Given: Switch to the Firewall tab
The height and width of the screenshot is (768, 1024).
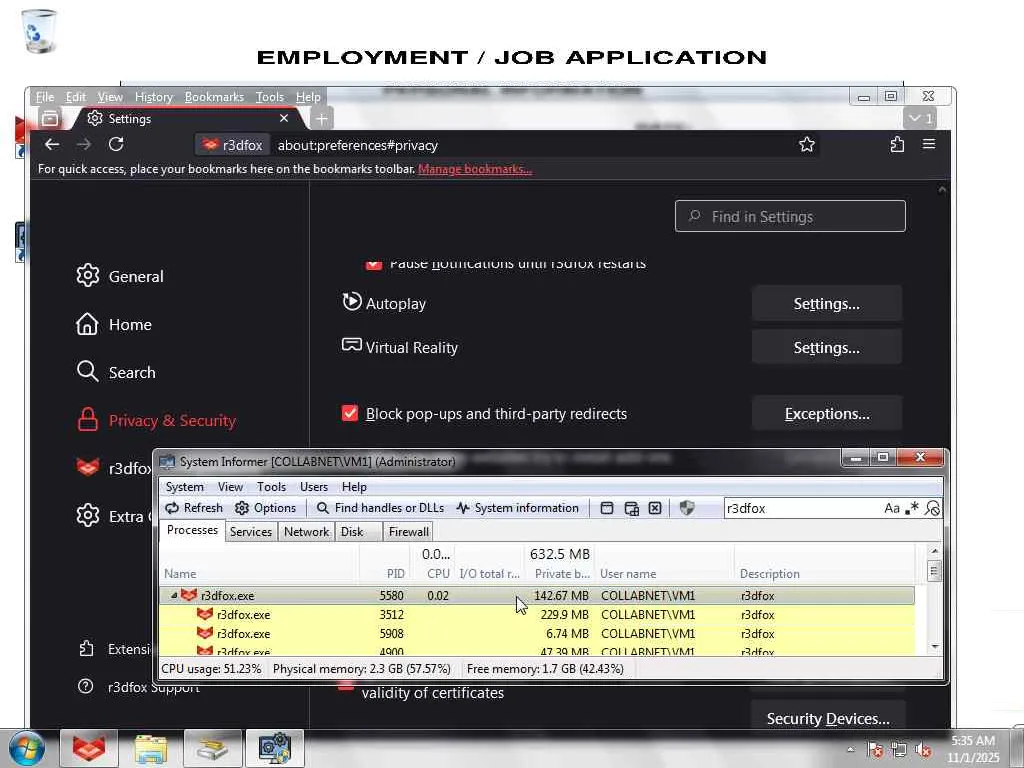Looking at the screenshot, I should click(x=409, y=532).
